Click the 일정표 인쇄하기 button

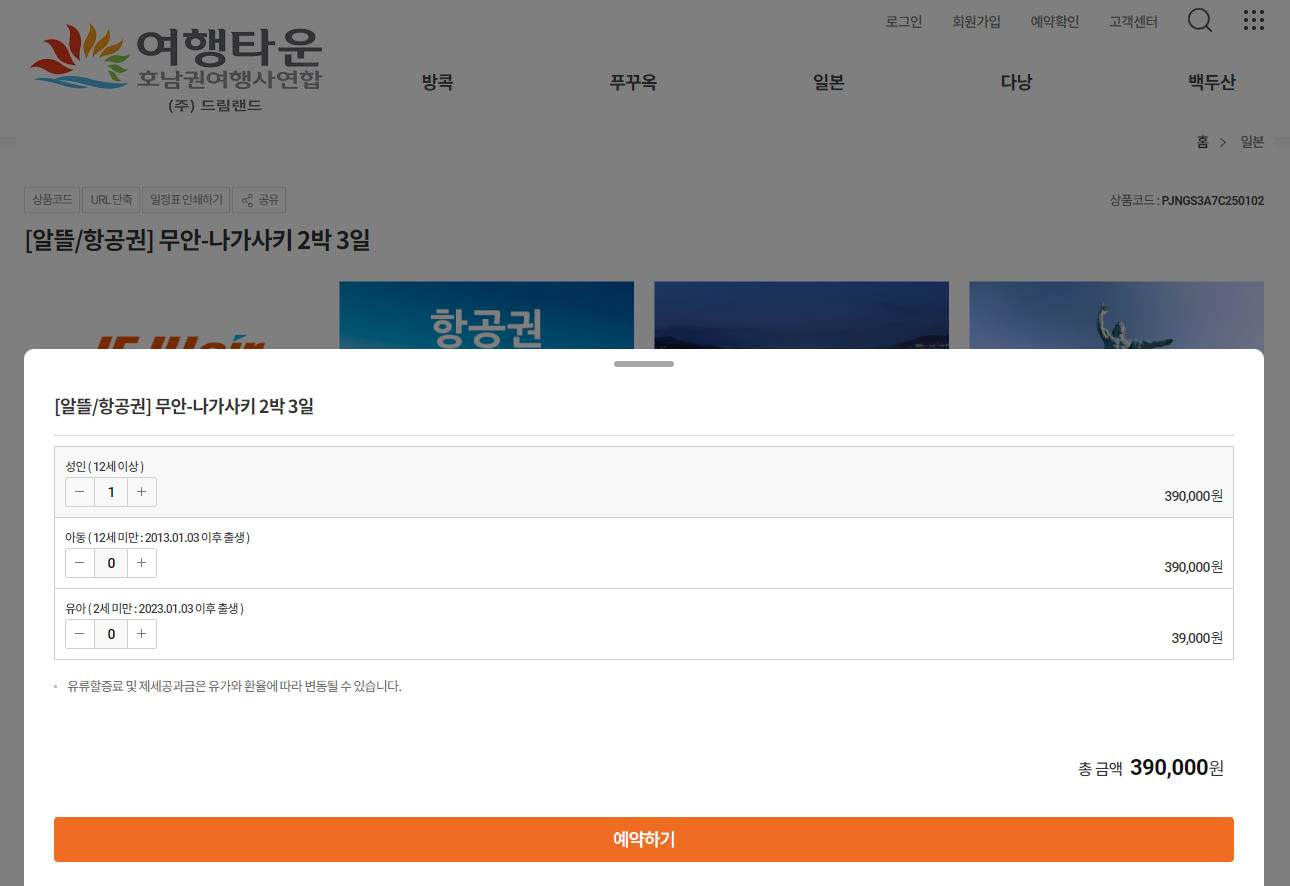point(186,200)
